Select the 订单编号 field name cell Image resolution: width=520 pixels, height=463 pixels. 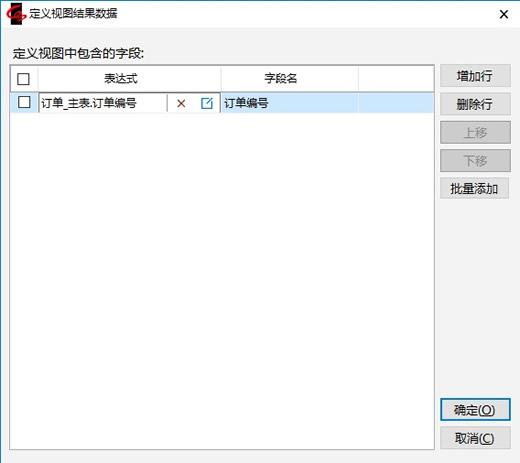tap(289, 103)
